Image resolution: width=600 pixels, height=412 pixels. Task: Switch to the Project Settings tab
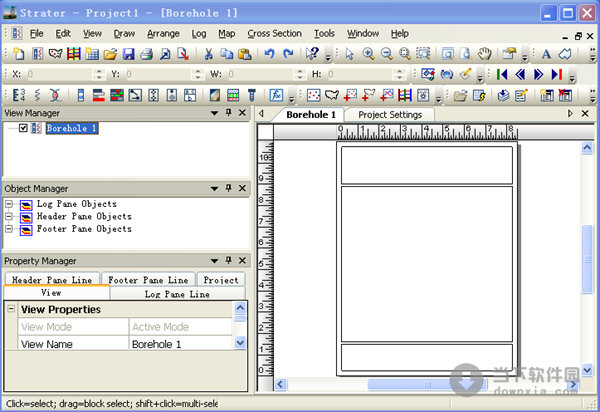tap(390, 115)
